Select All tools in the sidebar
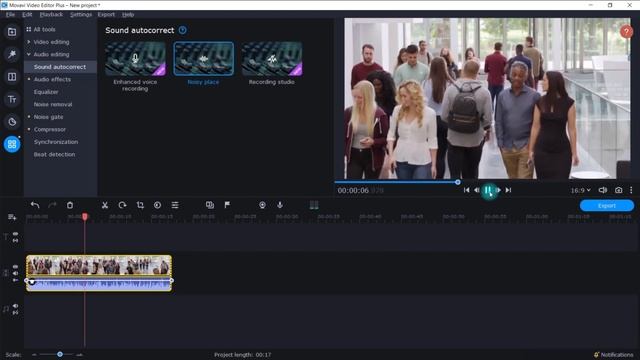This screenshot has width=640, height=360. 44,29
